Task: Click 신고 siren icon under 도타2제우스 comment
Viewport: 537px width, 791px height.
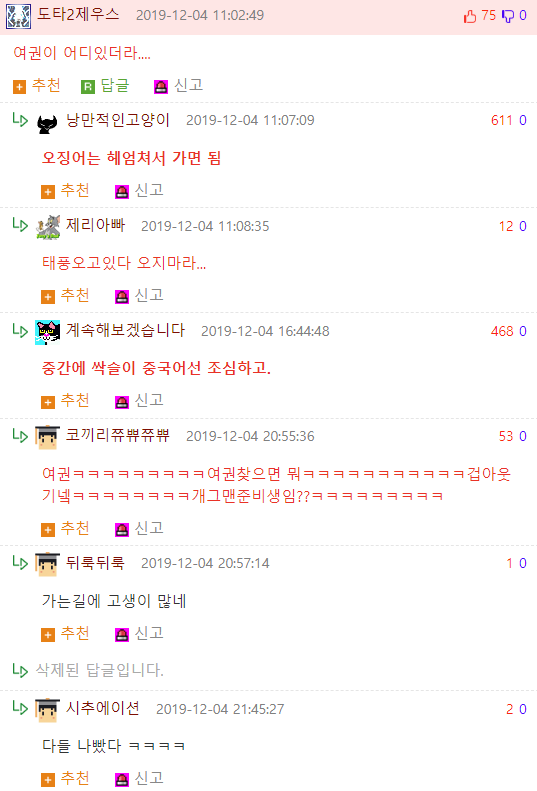Action: tap(161, 87)
